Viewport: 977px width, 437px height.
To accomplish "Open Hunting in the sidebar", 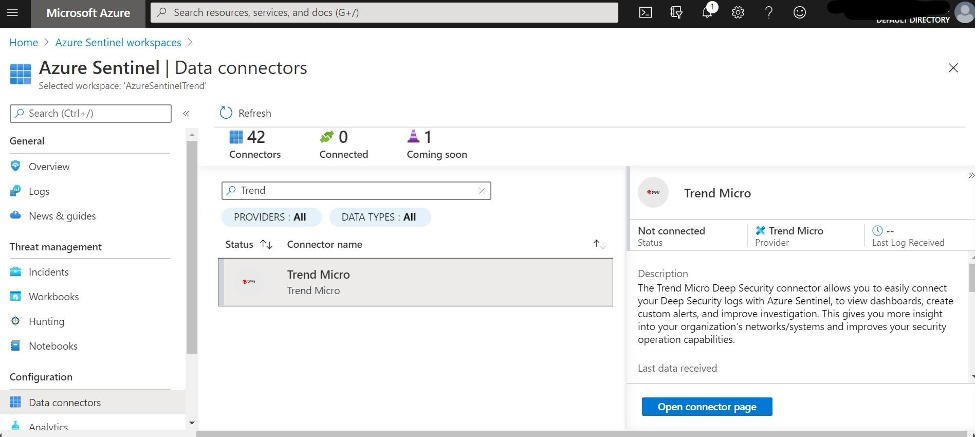I will tap(47, 321).
